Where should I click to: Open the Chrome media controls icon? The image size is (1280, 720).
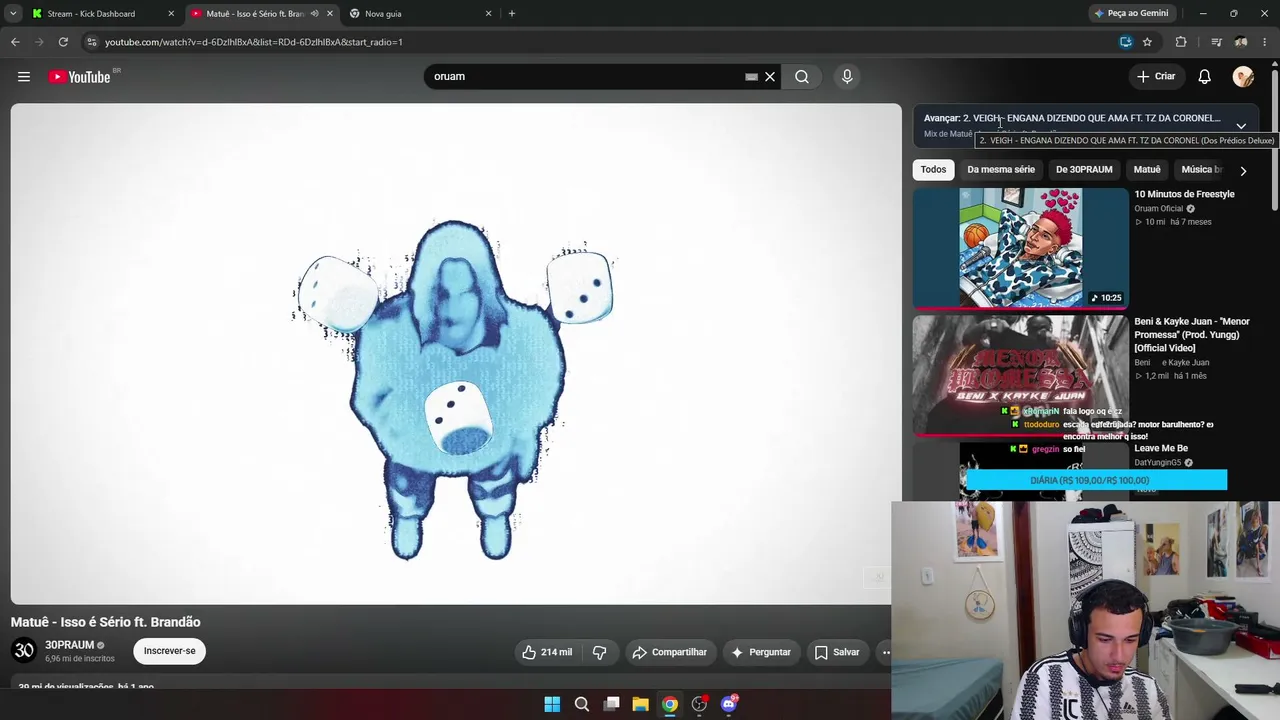pyautogui.click(x=1216, y=42)
